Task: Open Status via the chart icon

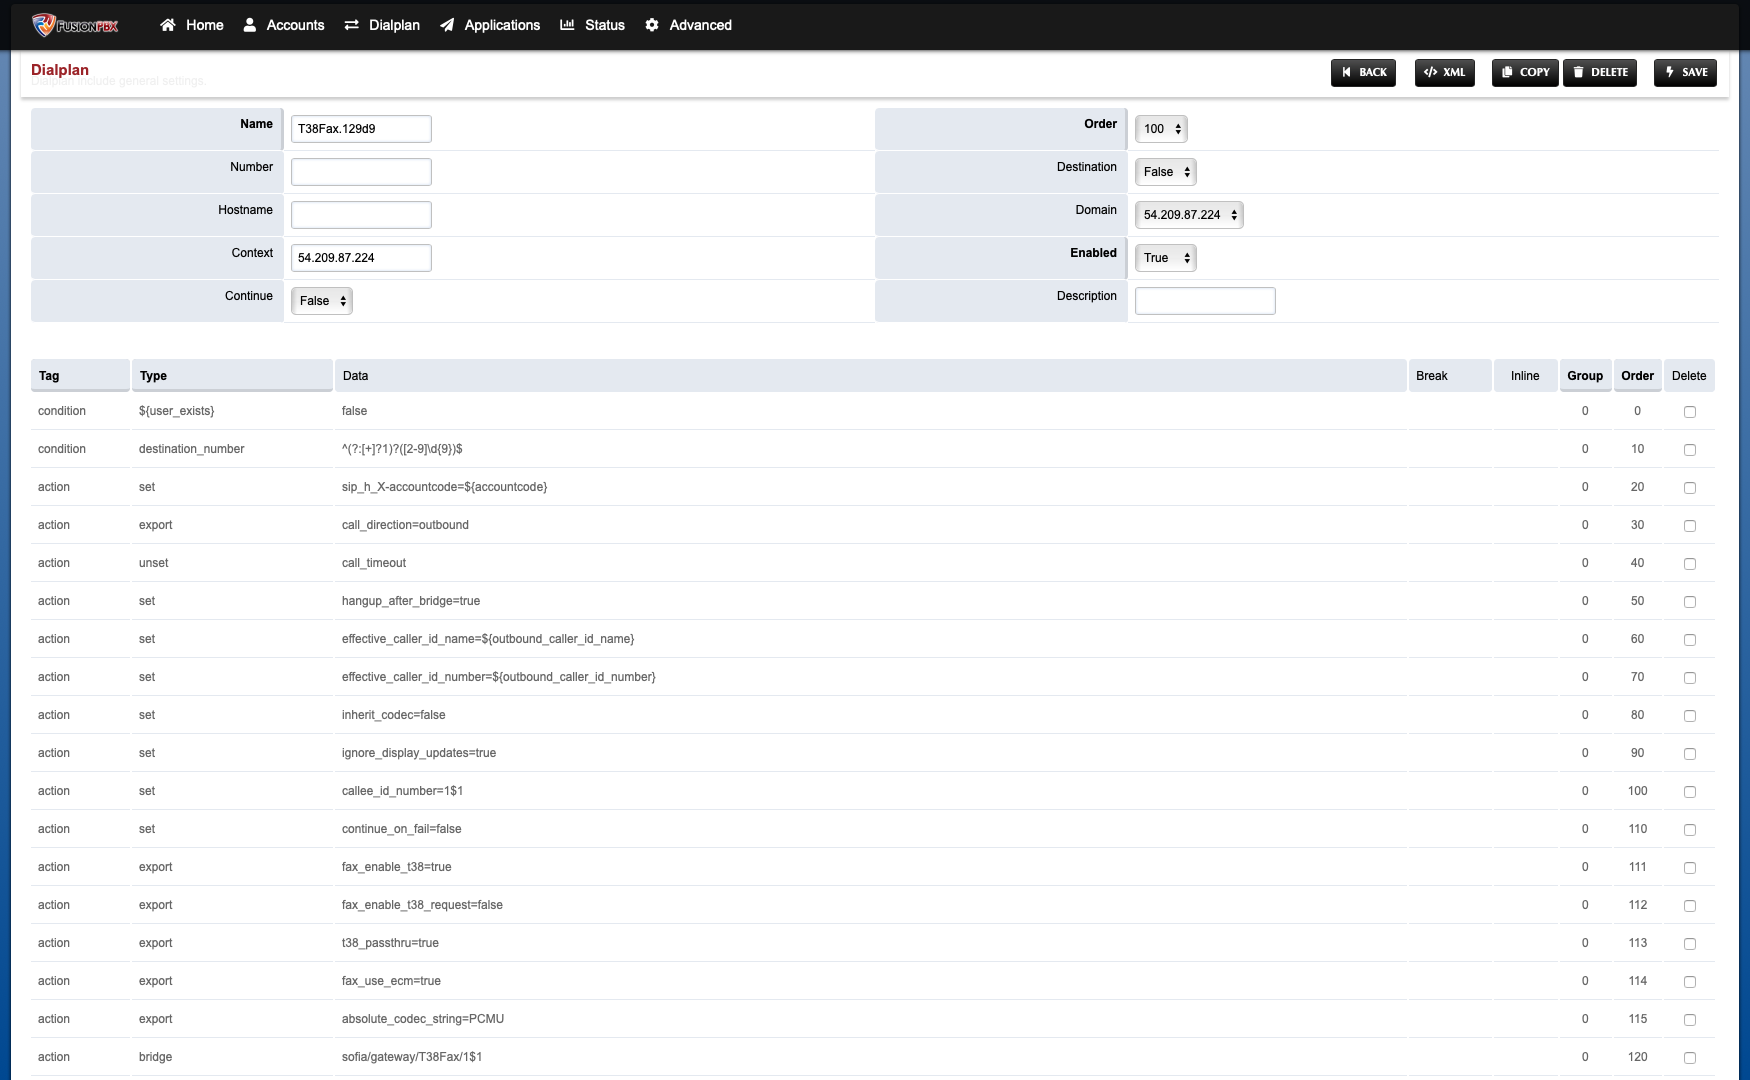Action: point(567,25)
